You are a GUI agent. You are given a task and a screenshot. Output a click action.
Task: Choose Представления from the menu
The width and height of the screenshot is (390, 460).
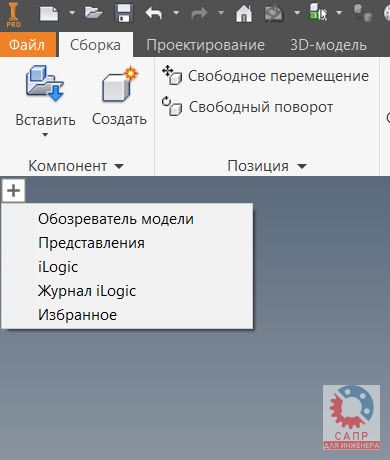(x=127, y=243)
